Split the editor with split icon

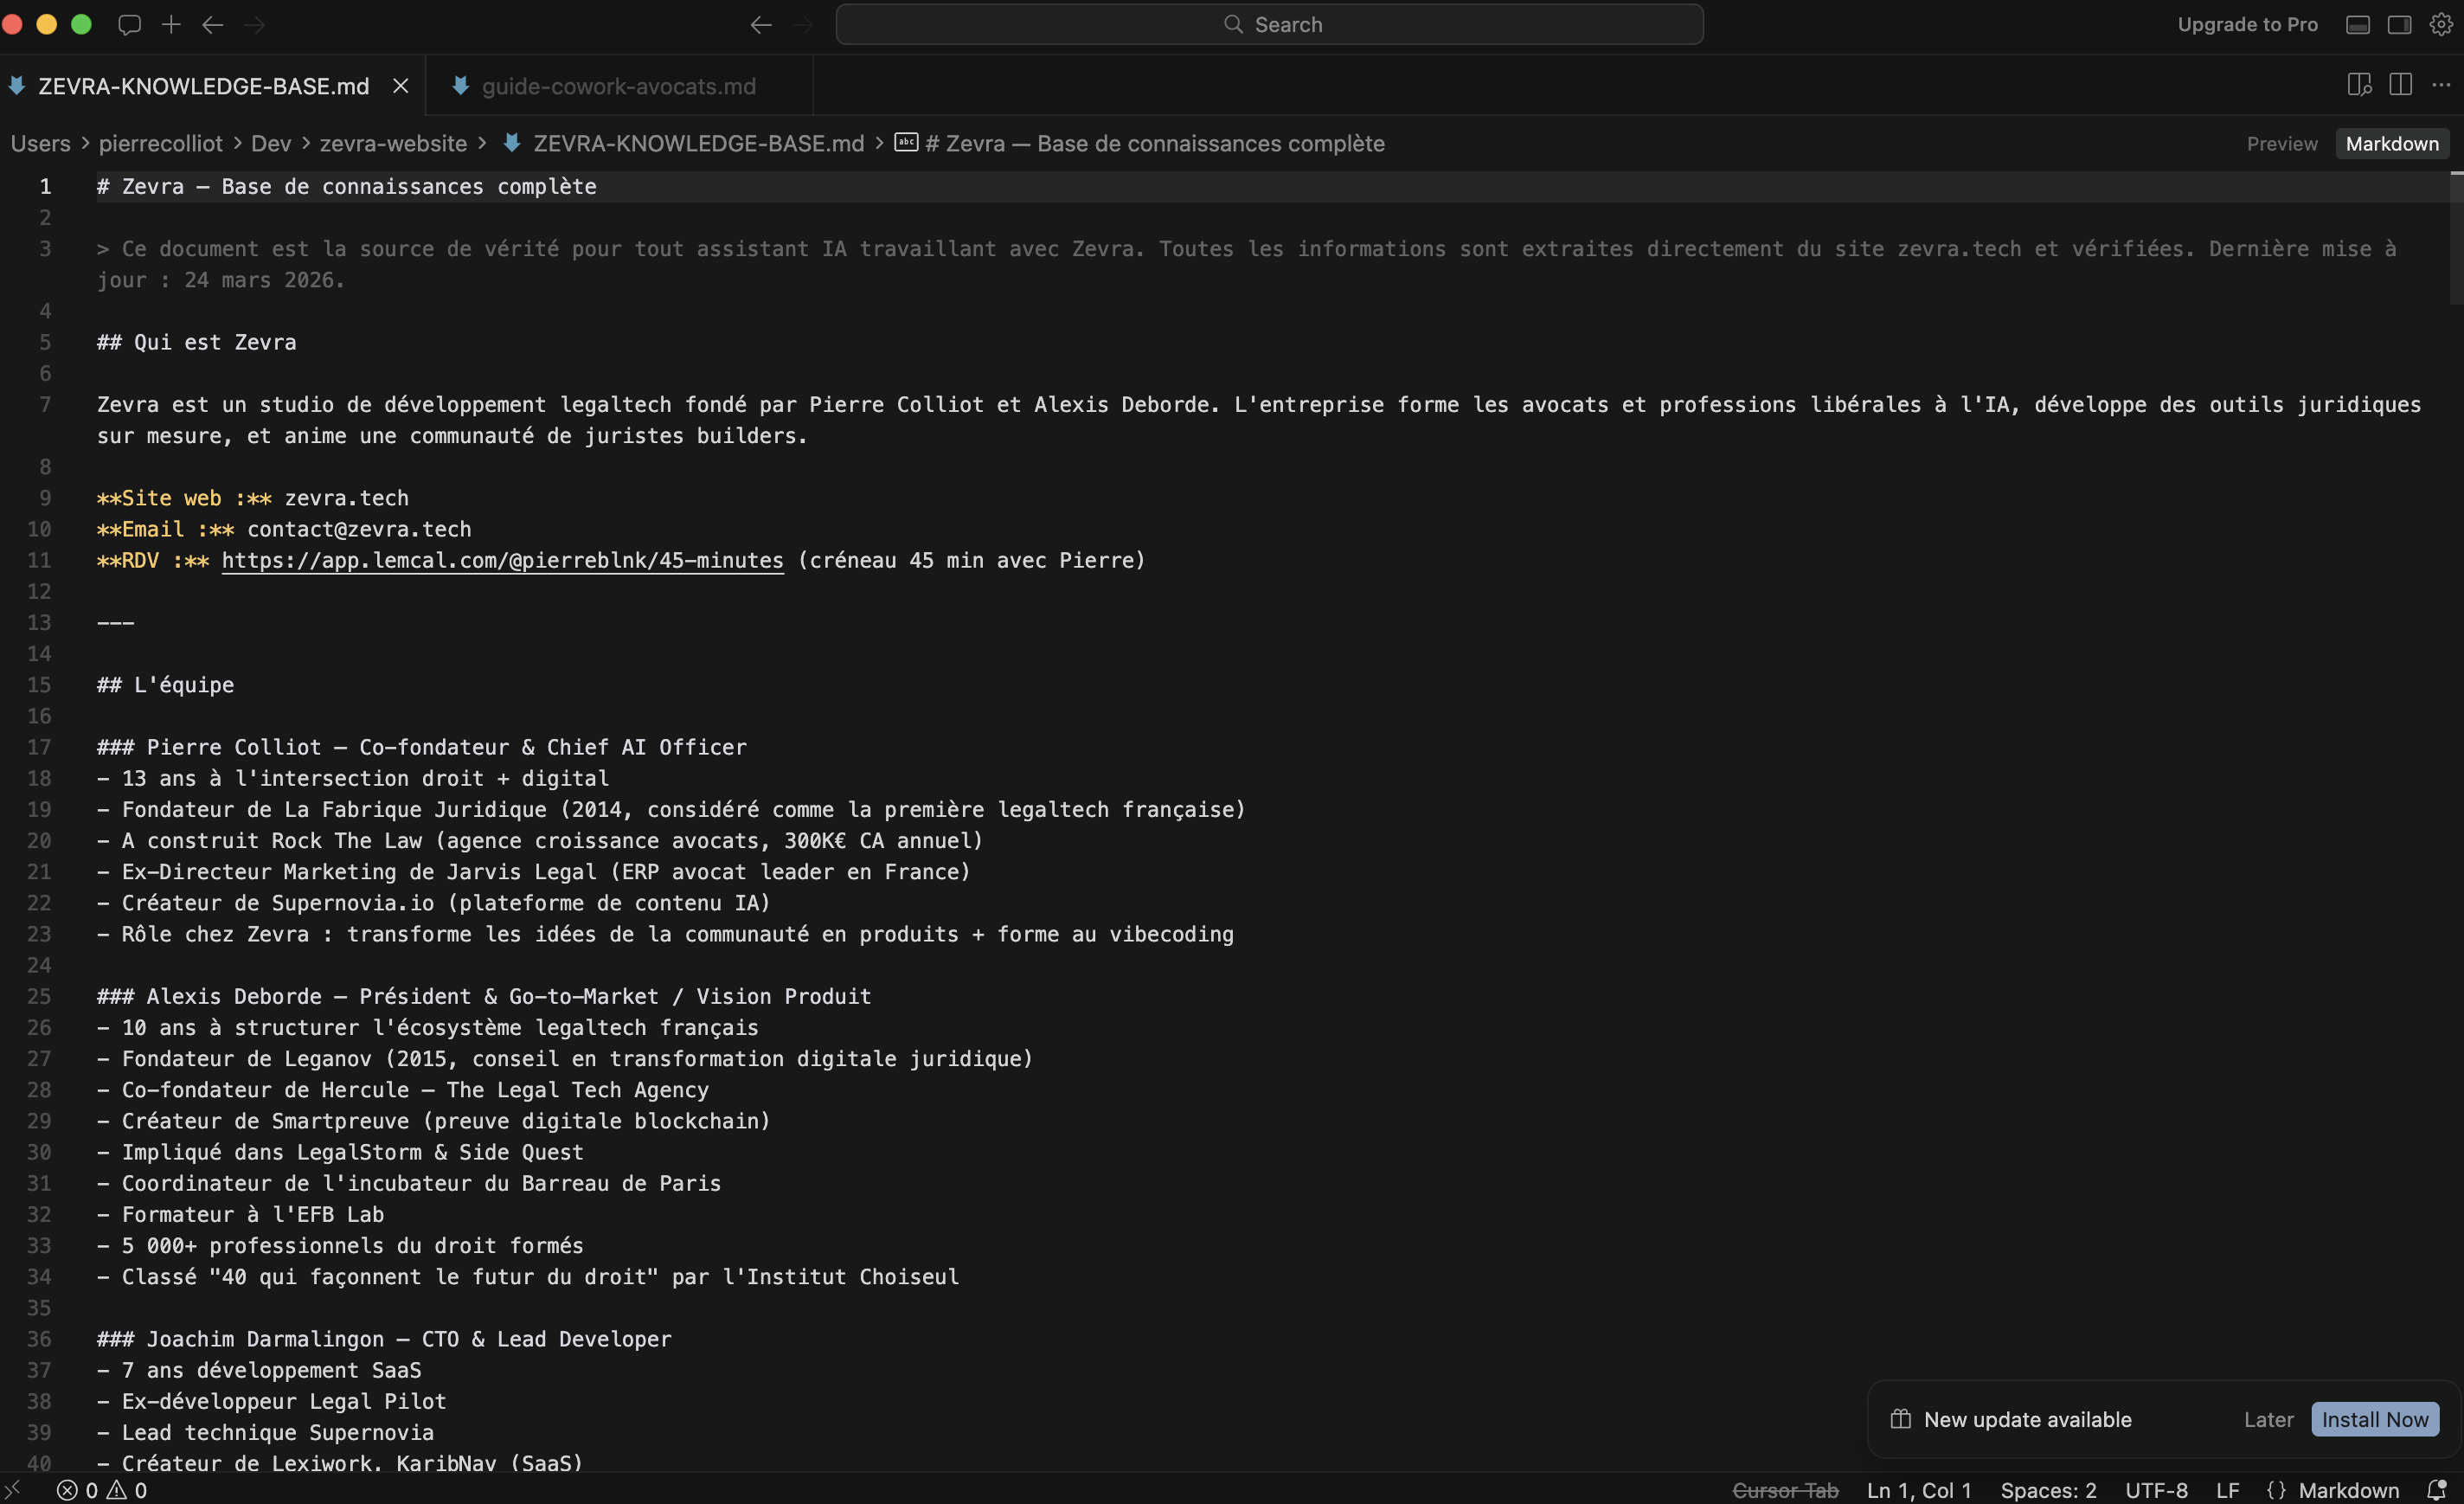click(x=2400, y=85)
